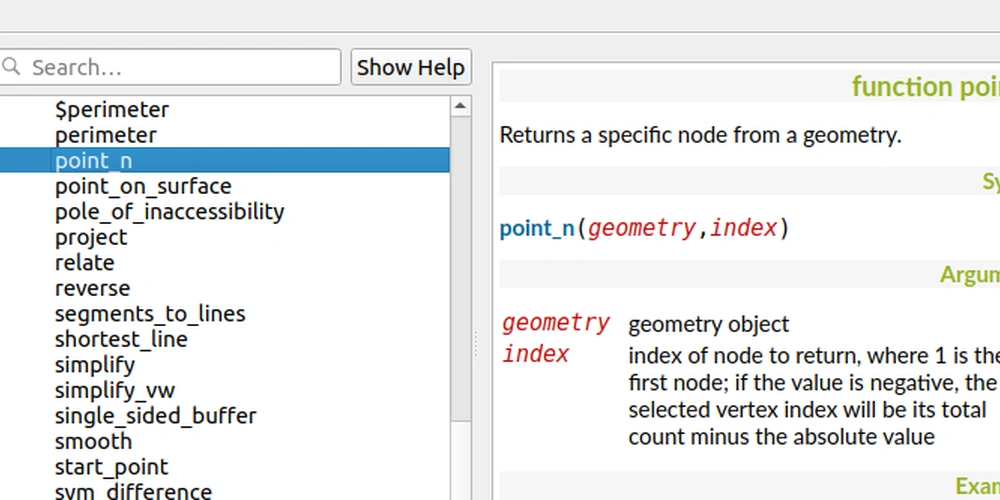Select perimeter in the function list
The image size is (1000, 500).
click(x=105, y=135)
